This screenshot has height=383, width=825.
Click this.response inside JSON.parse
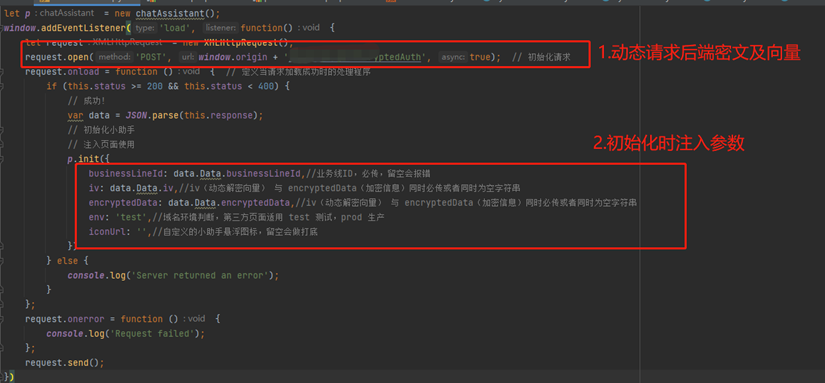218,115
